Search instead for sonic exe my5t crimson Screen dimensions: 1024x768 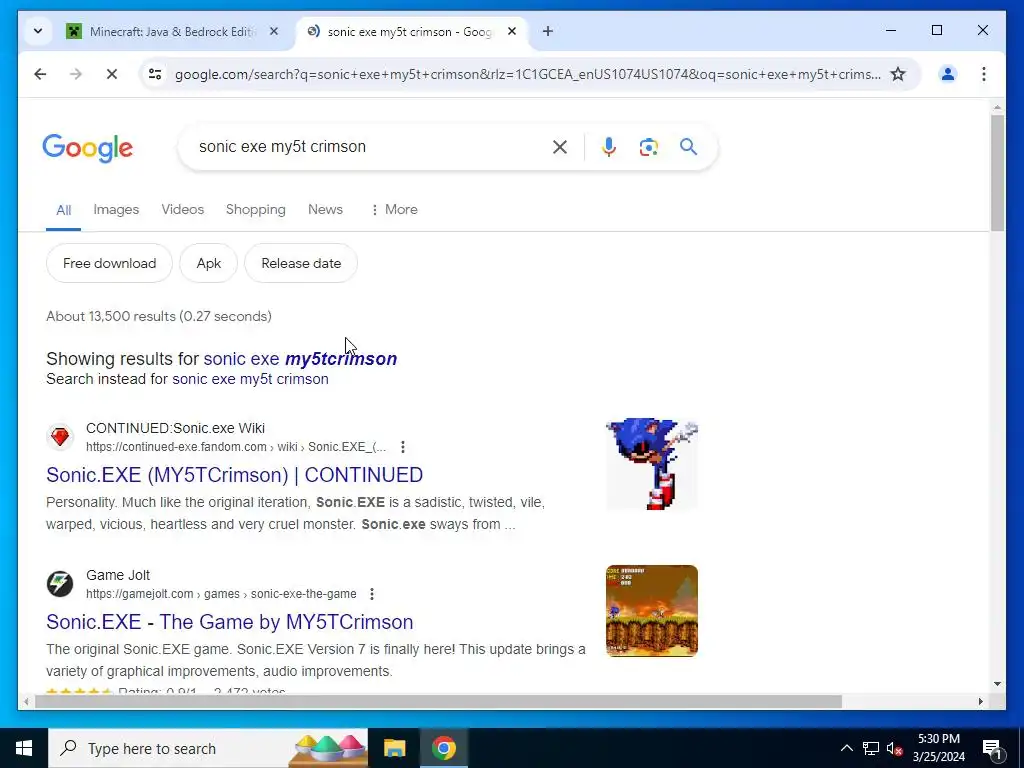[x=250, y=379]
